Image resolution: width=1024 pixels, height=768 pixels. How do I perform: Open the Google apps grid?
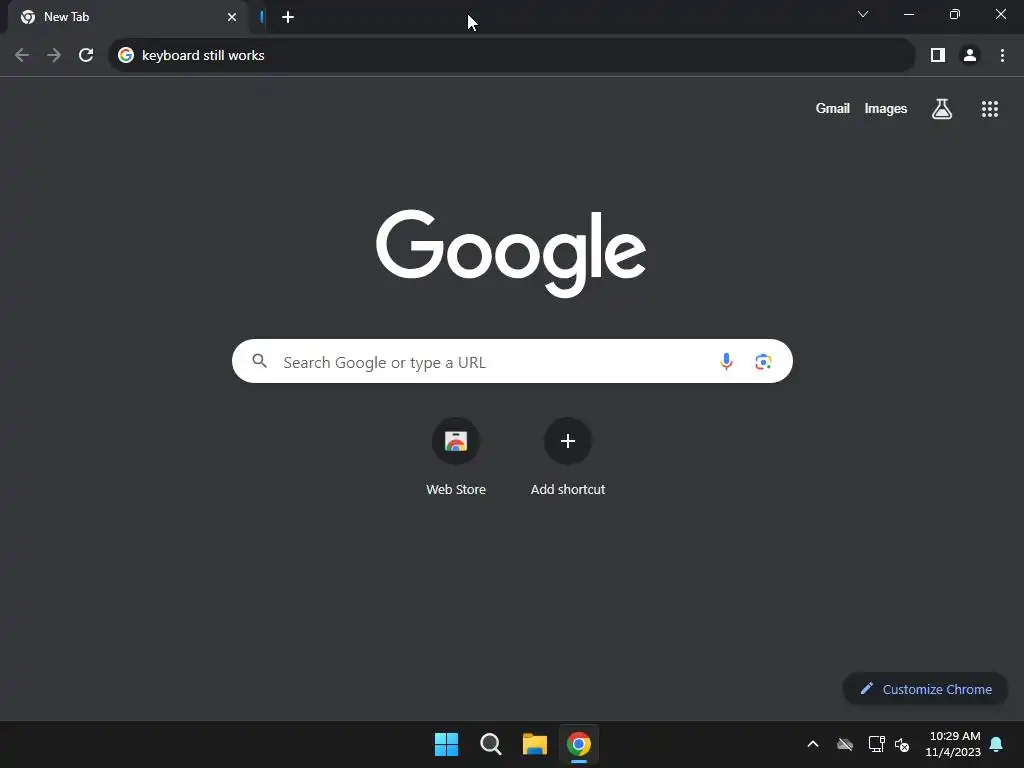click(990, 109)
